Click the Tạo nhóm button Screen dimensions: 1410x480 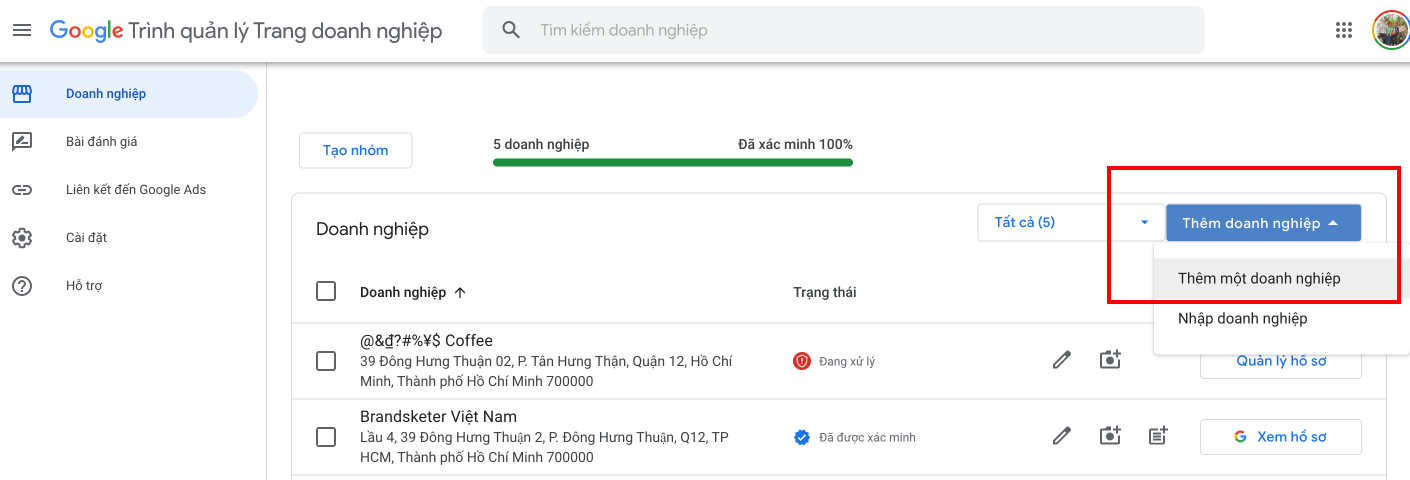(355, 150)
